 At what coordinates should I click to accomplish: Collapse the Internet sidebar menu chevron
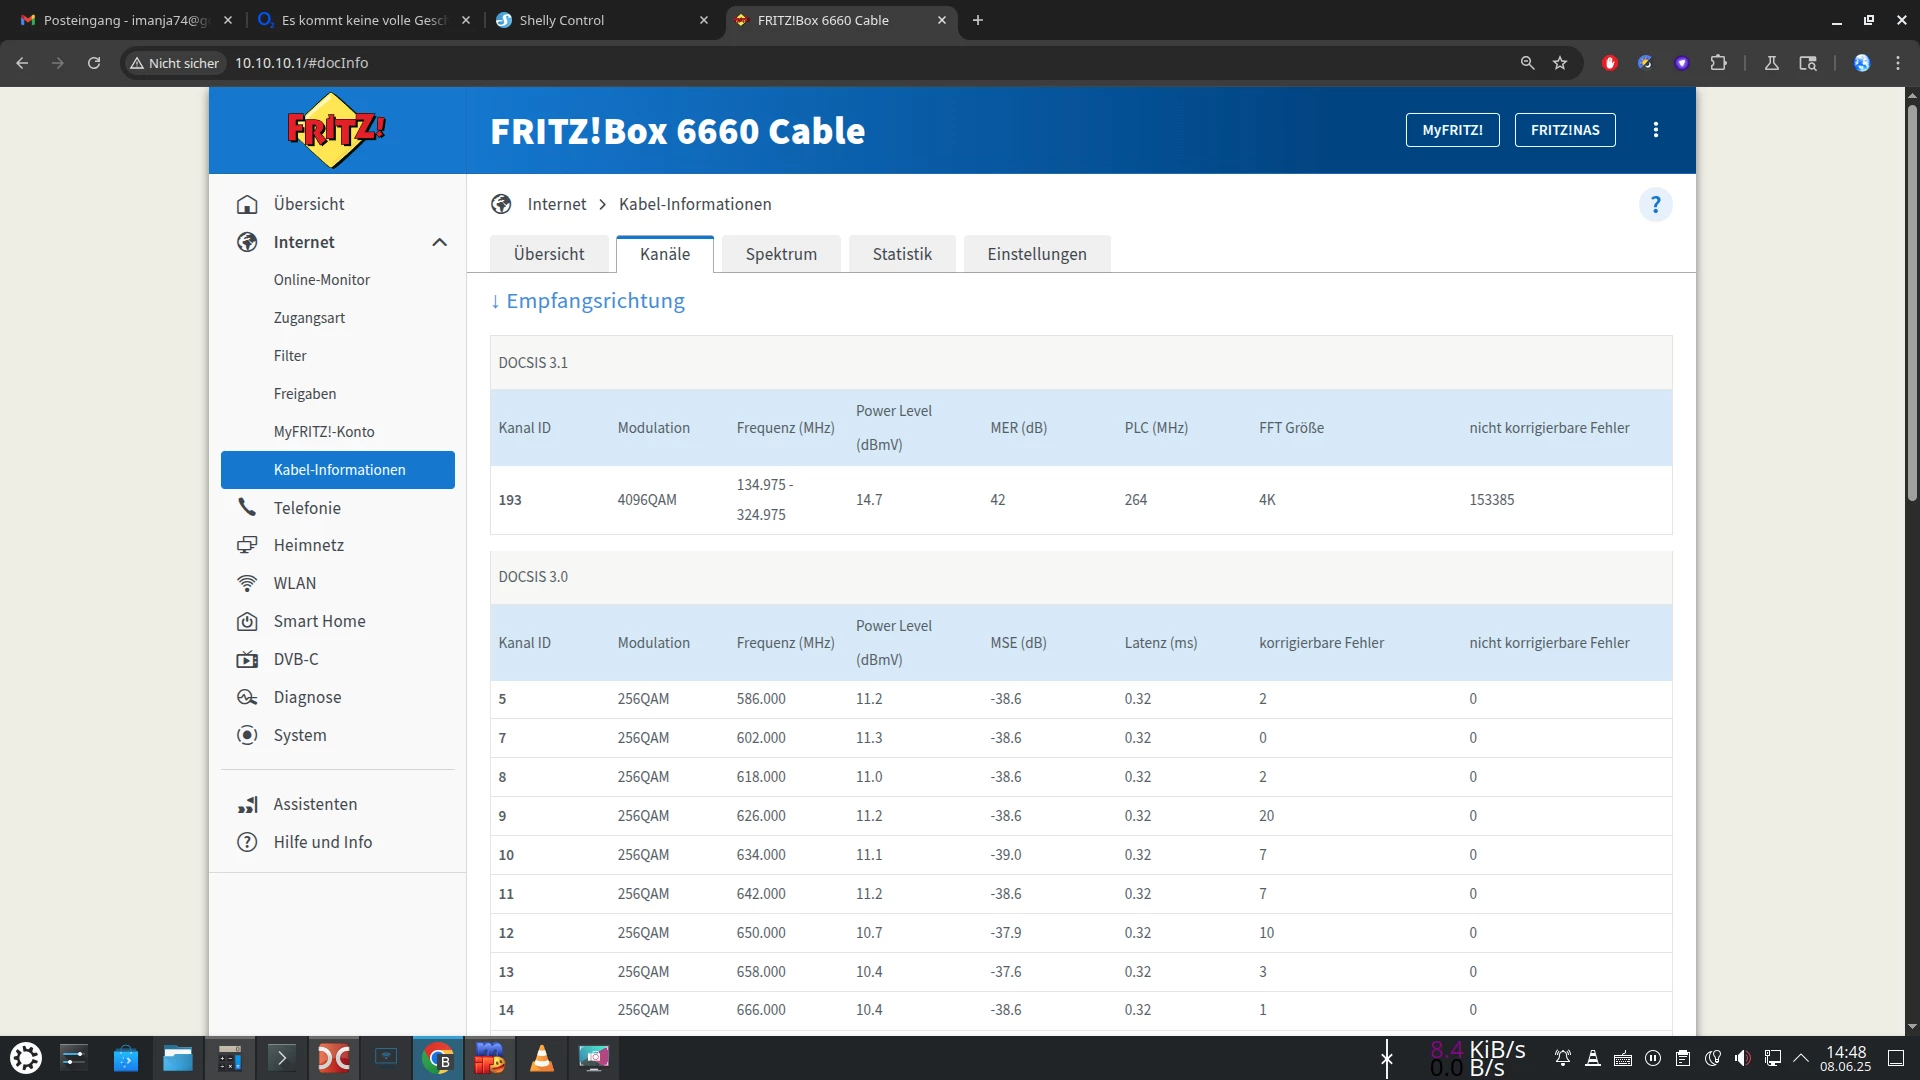(x=439, y=242)
